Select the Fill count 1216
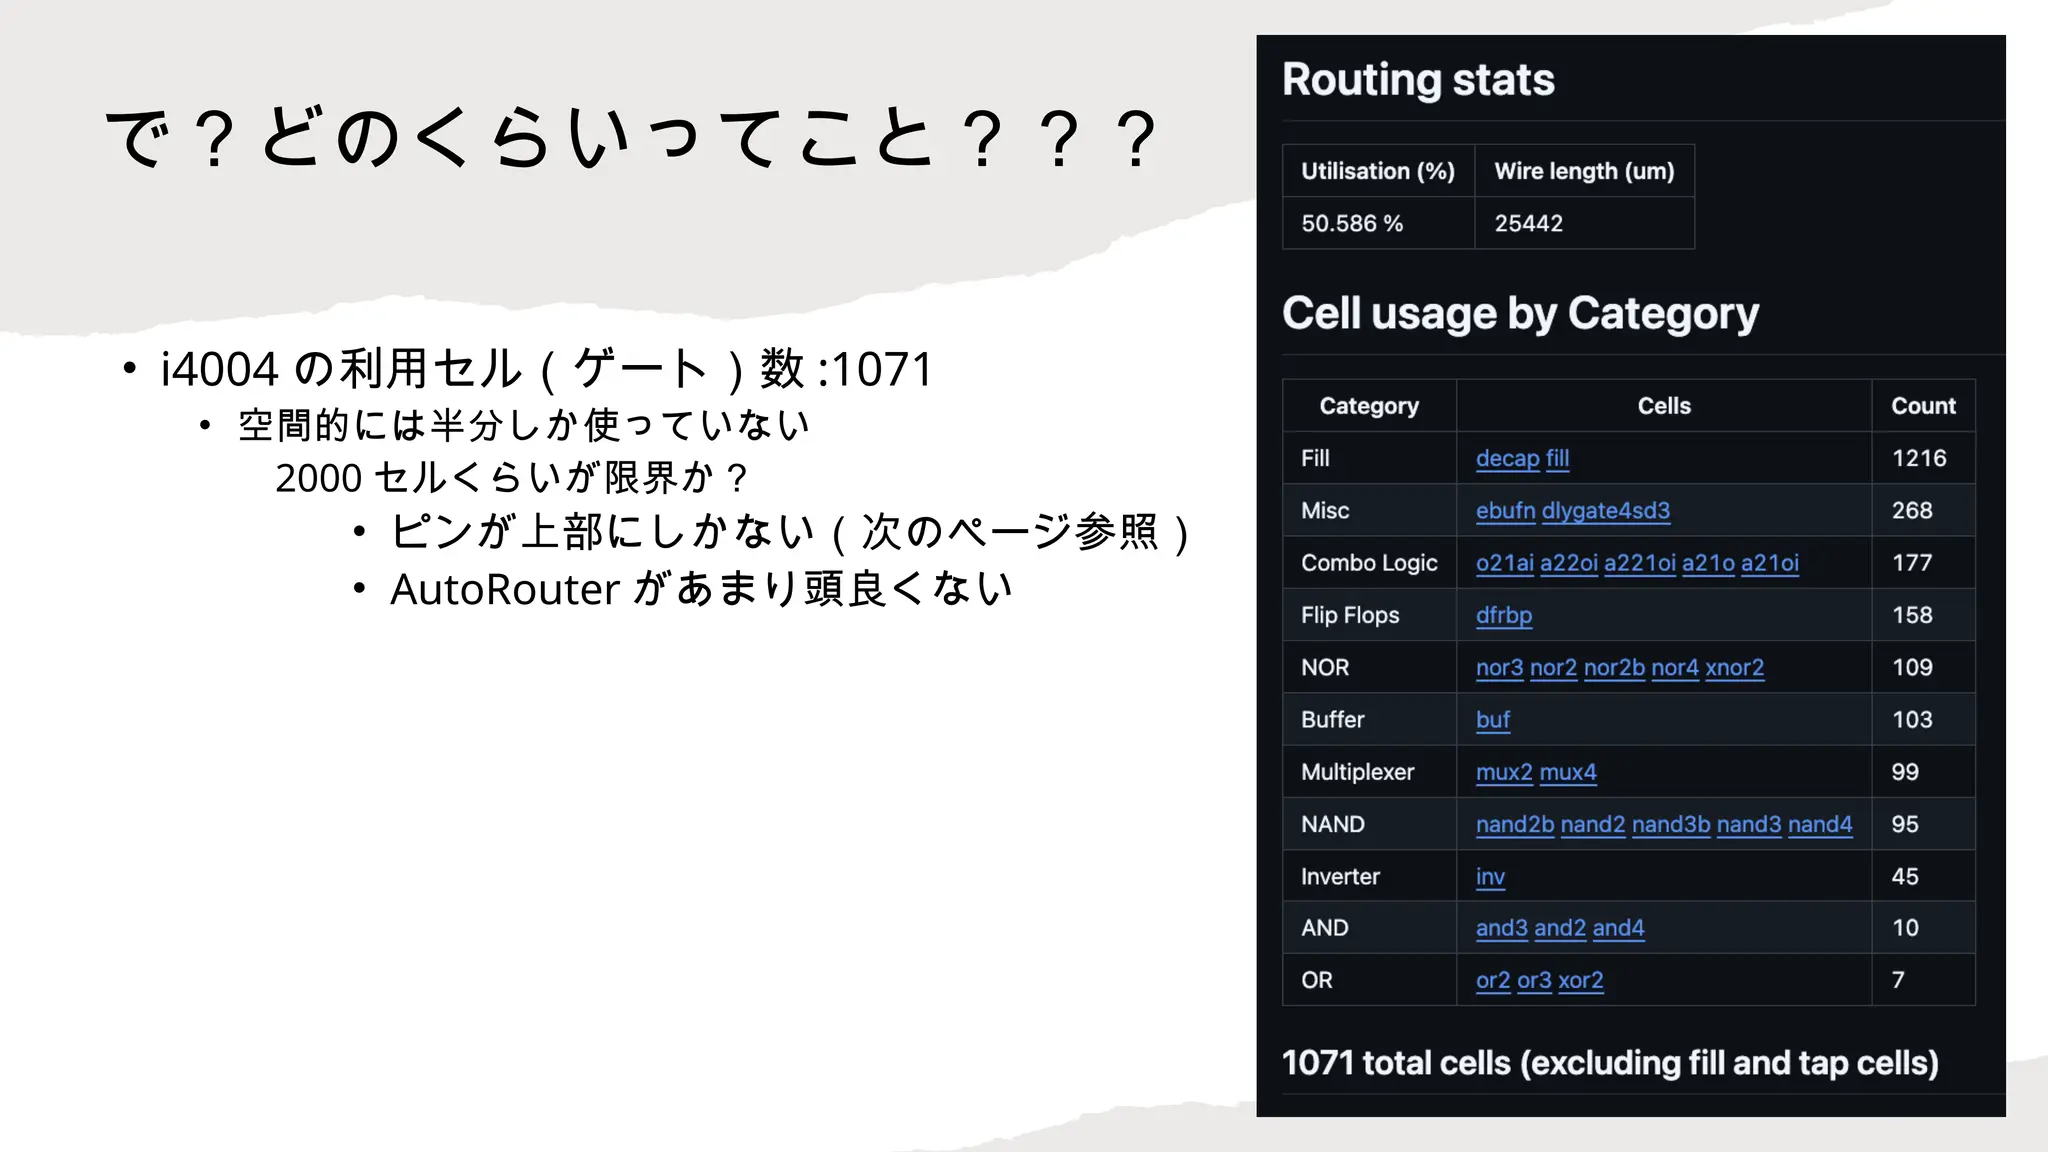 click(x=1919, y=458)
